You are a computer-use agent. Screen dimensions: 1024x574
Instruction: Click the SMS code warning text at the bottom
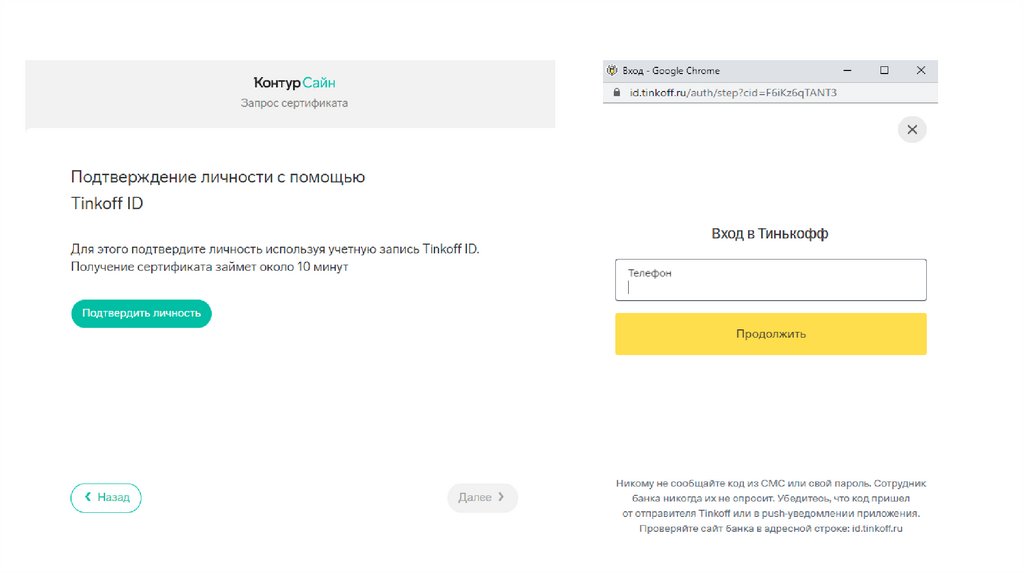point(770,505)
